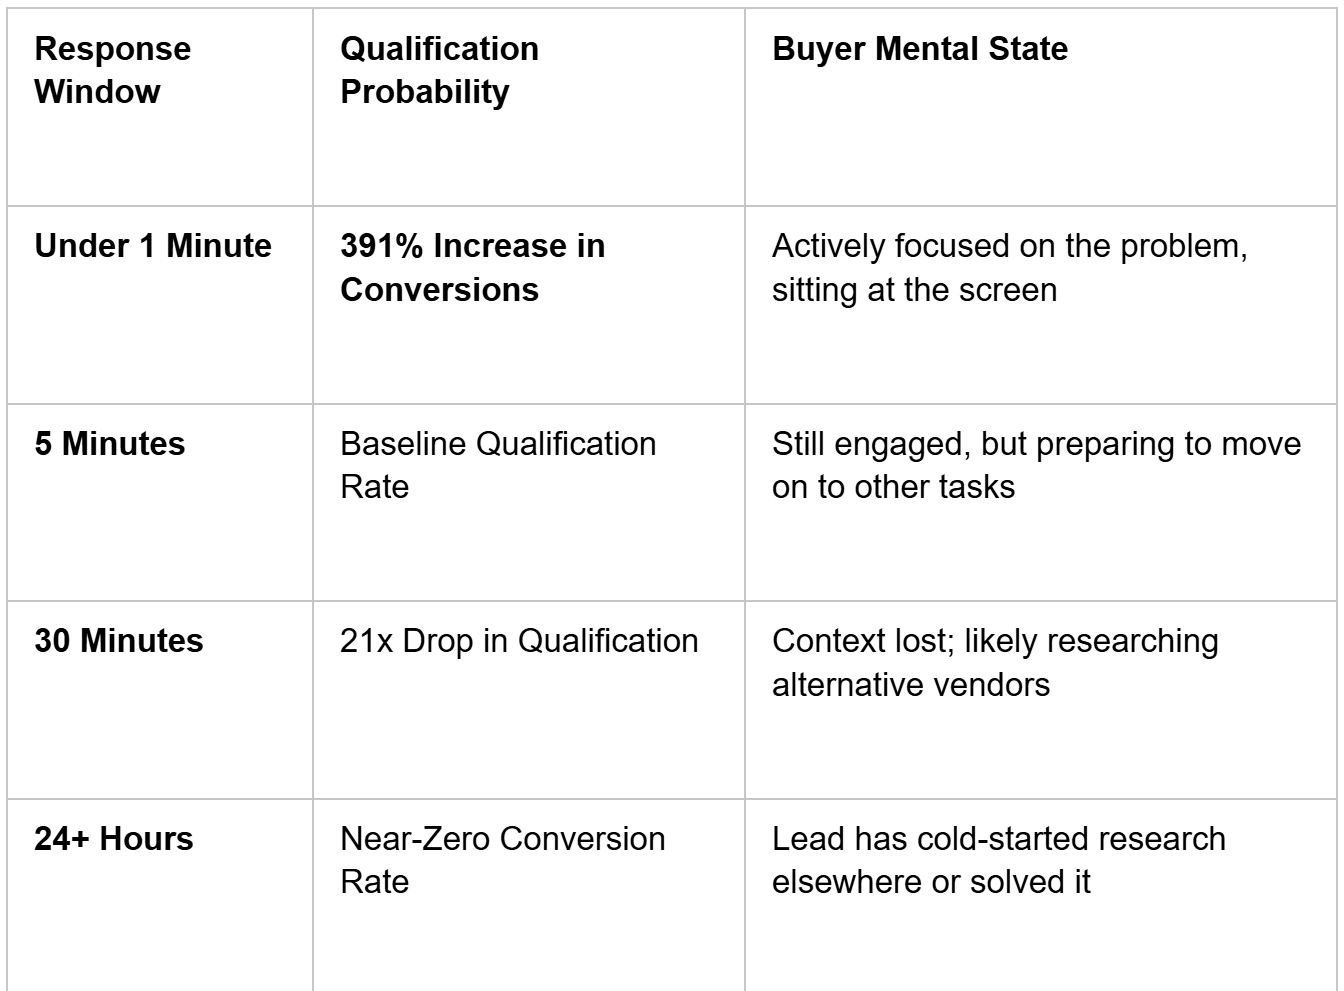Screen dimensions: 1344x991
Task: Select the Qualification Probability header cell
Action: click(x=439, y=70)
